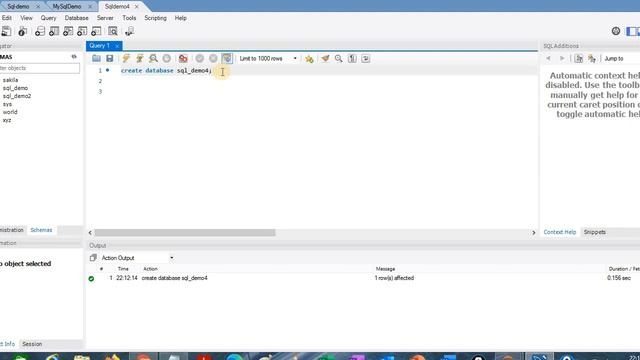The width and height of the screenshot is (640, 360).
Task: Create a new function toolbar icon
Action: [96, 31]
